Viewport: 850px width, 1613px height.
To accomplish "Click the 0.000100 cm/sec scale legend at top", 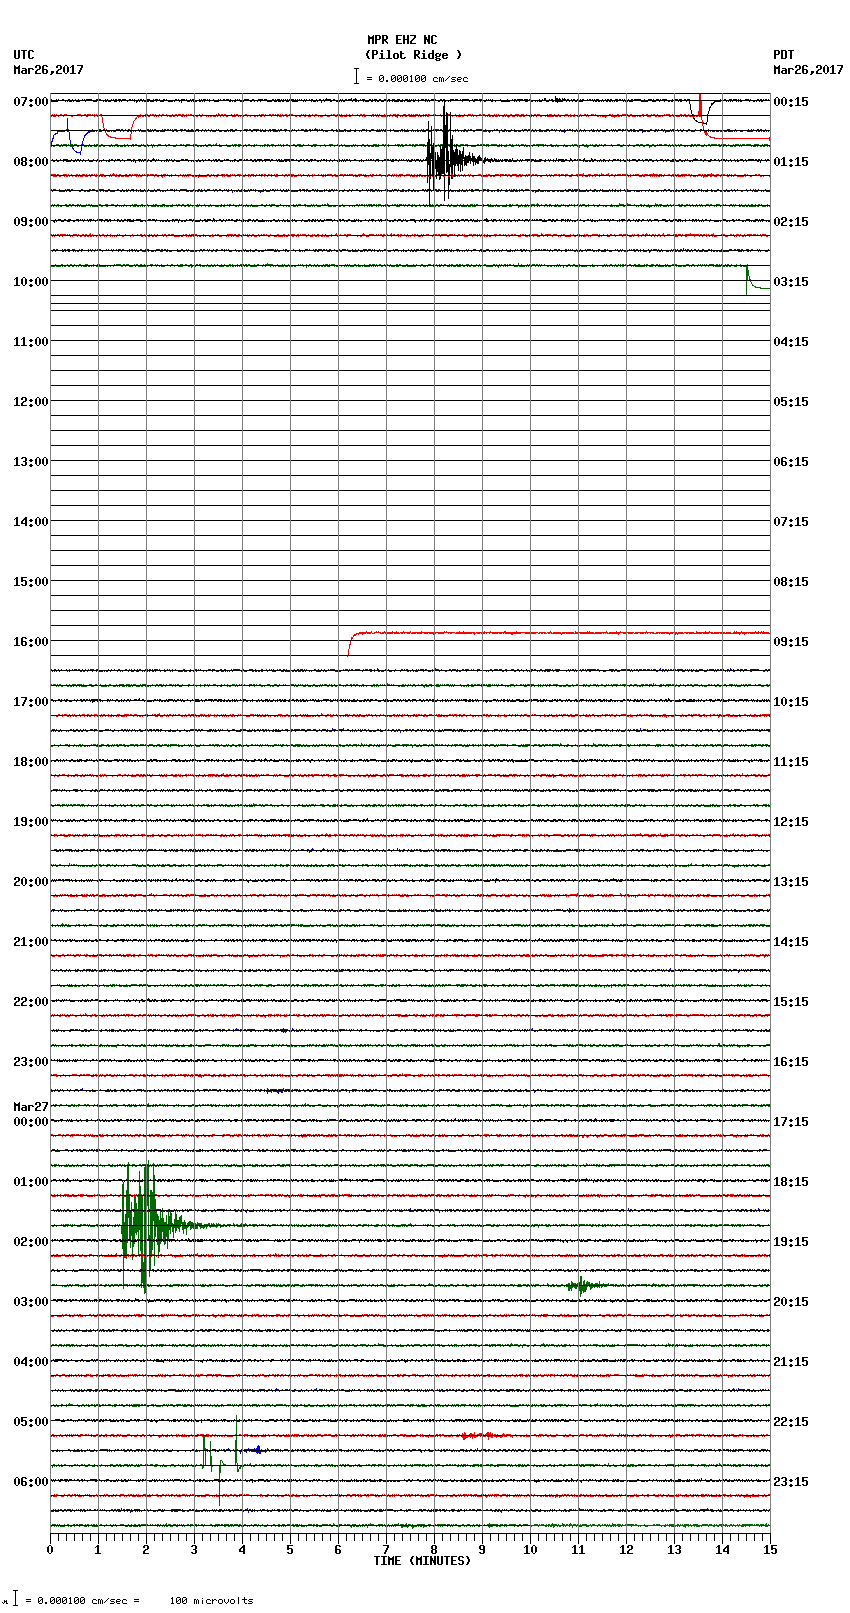I will (411, 78).
